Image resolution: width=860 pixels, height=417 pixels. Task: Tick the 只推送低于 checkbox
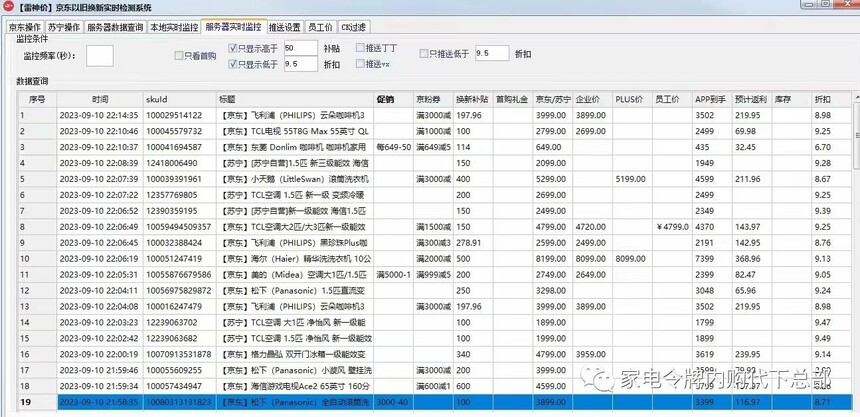coord(423,53)
